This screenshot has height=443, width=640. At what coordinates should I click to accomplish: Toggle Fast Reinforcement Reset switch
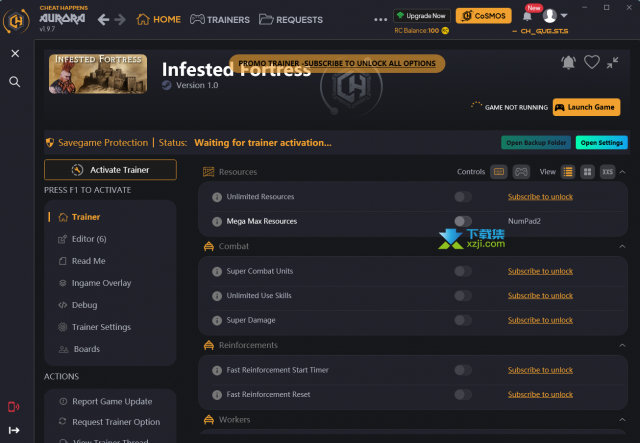(463, 394)
